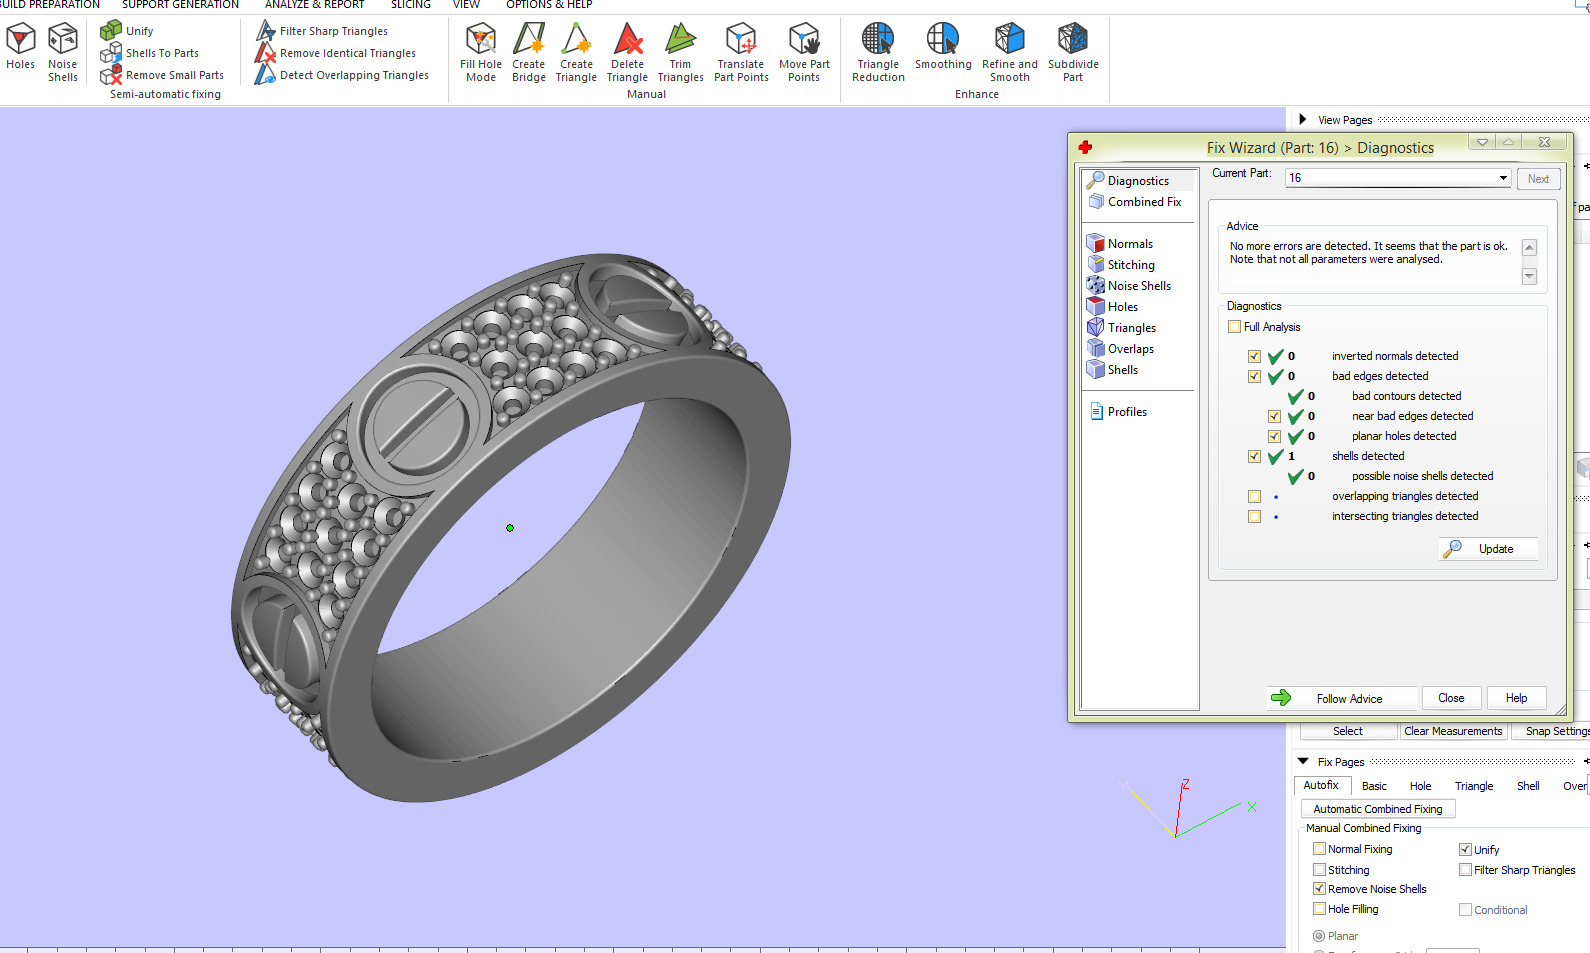
Task: Open SLICING ribbon tab
Action: (x=410, y=5)
